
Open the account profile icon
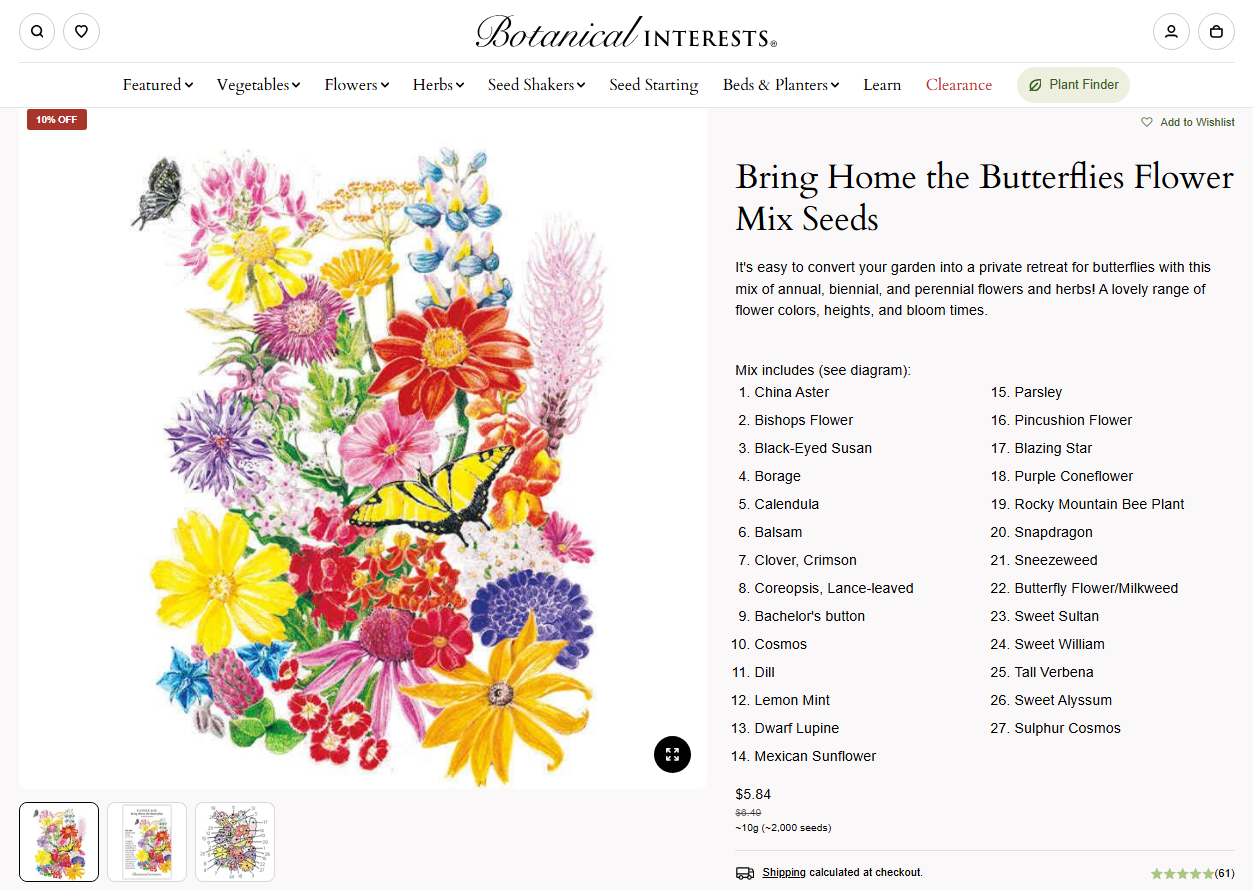1171,31
